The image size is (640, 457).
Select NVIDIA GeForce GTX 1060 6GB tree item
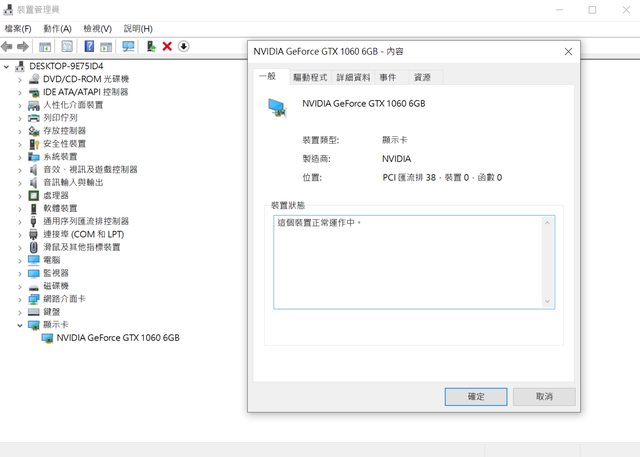[x=118, y=338]
